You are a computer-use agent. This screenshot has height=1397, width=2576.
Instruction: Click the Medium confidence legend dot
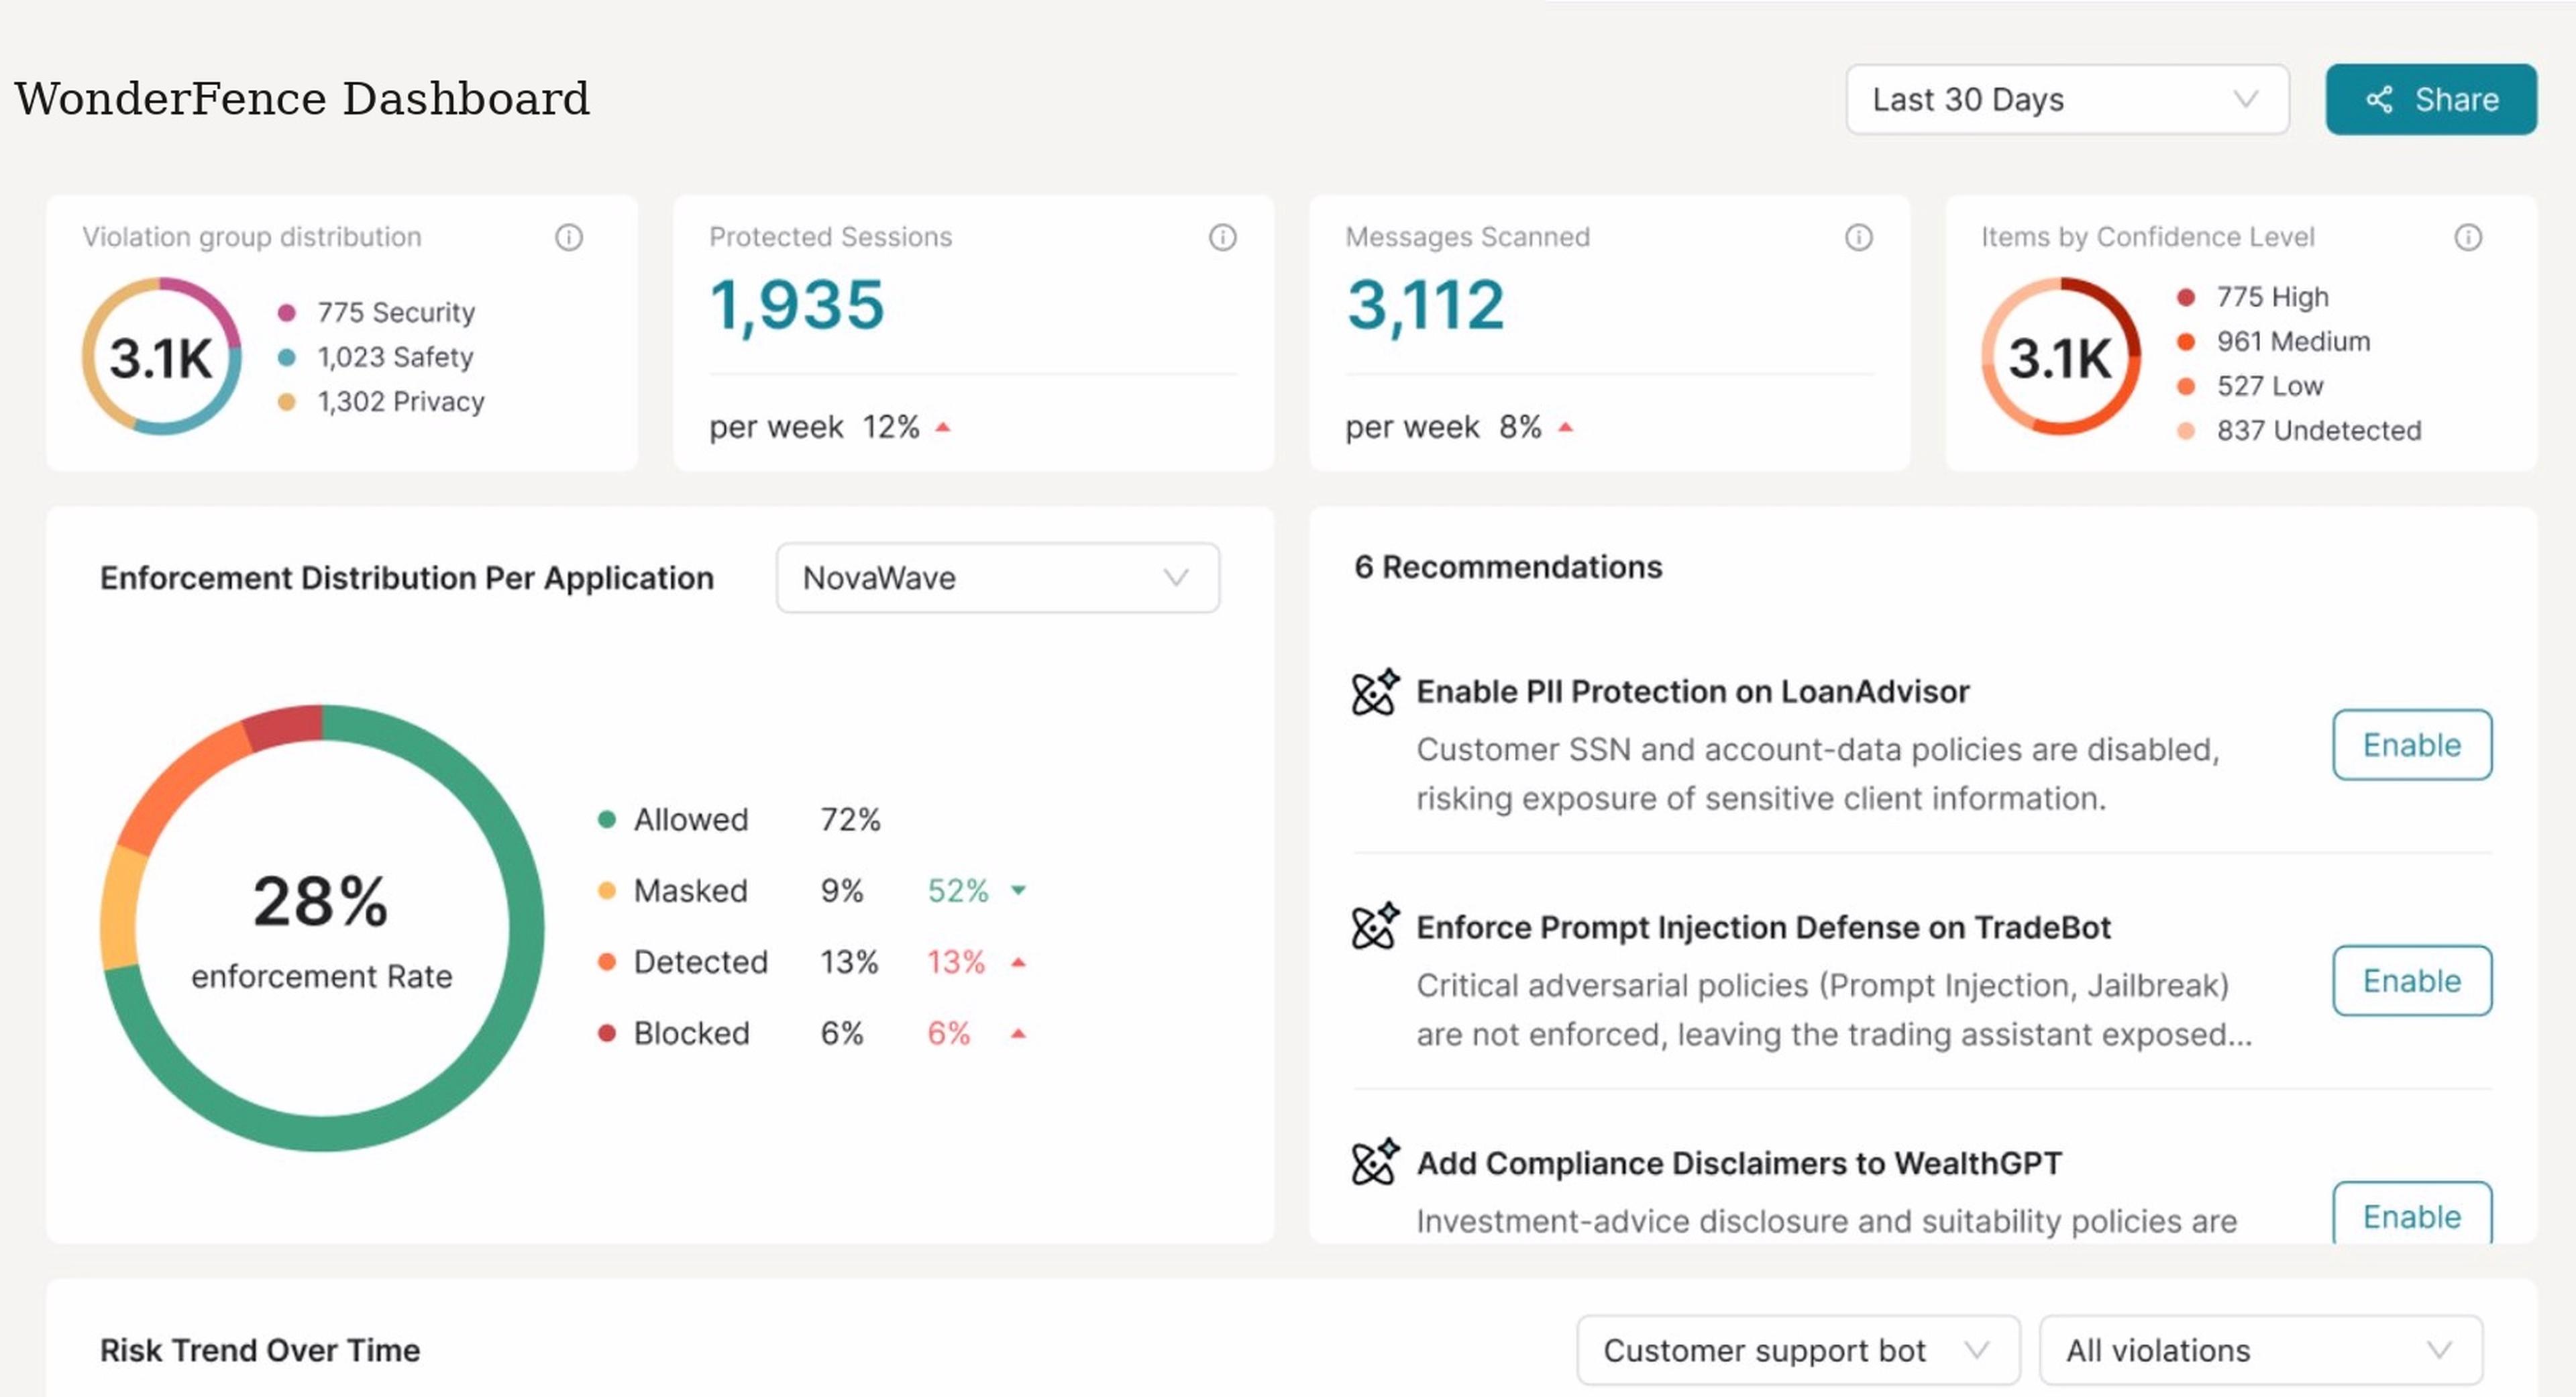tap(2186, 342)
